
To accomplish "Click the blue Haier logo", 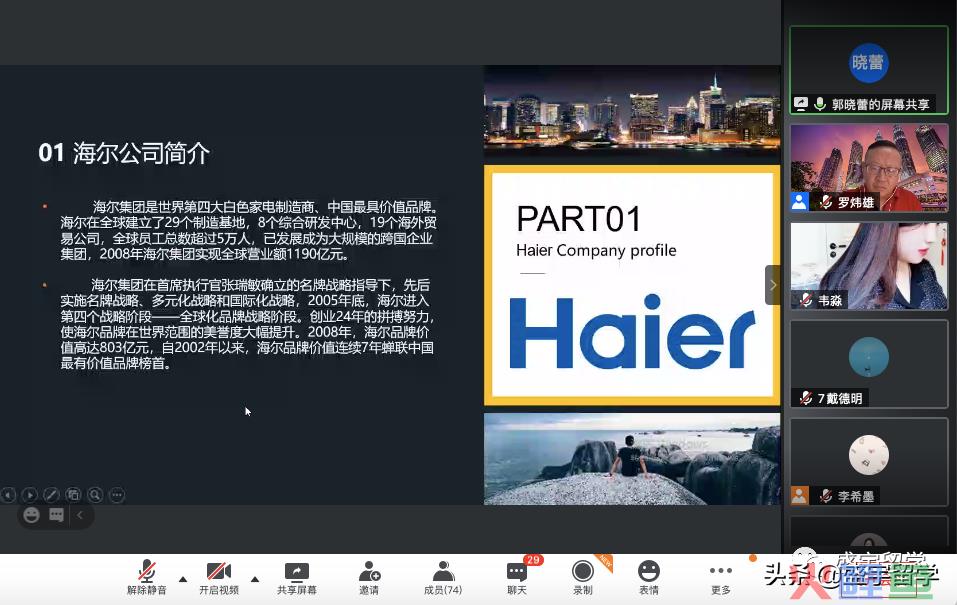I will (632, 331).
